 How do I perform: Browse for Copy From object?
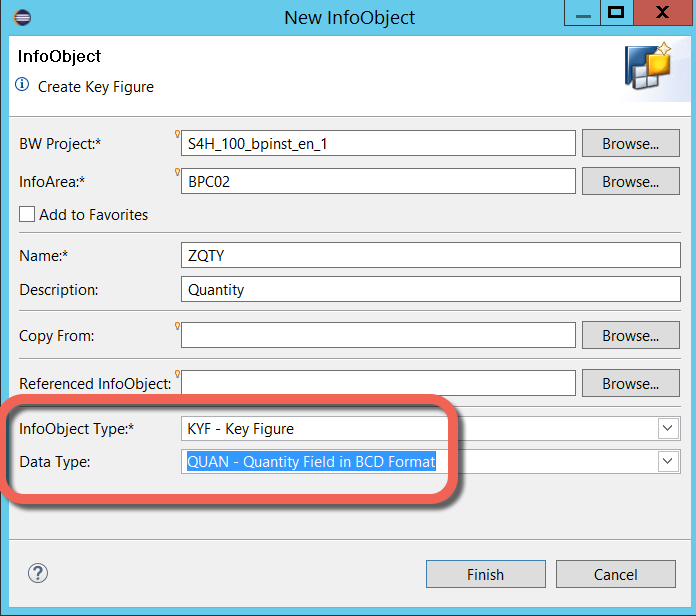[630, 336]
